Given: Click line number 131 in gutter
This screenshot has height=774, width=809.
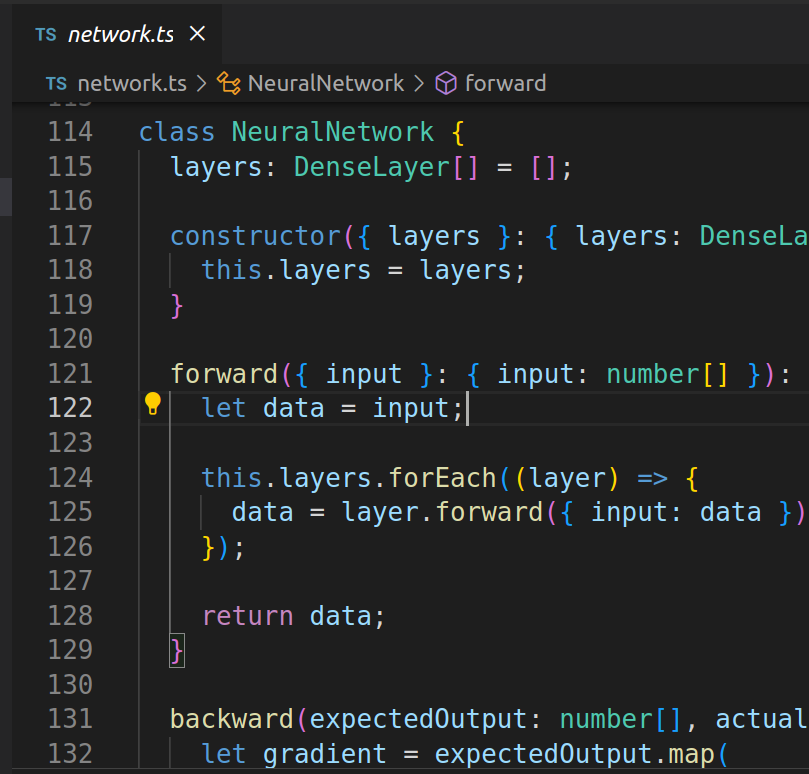Looking at the screenshot, I should tap(70, 719).
